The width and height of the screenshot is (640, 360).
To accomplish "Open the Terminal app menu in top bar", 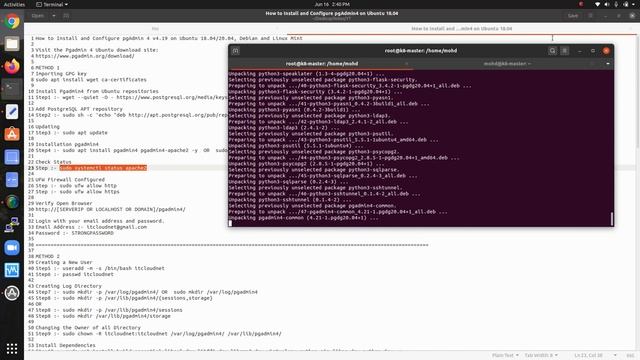I will 52,4.
